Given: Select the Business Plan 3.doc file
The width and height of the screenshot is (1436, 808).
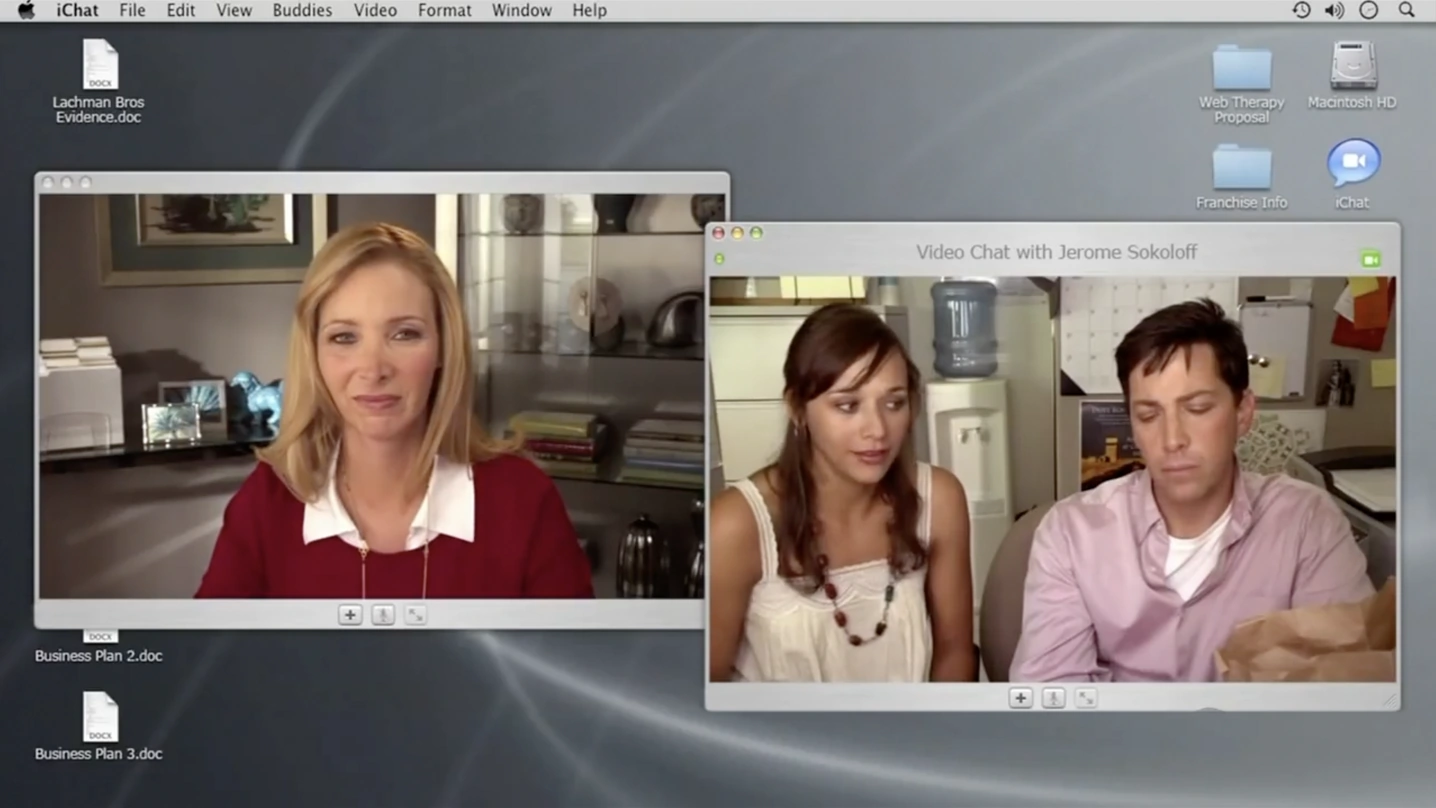Looking at the screenshot, I should pos(99,726).
